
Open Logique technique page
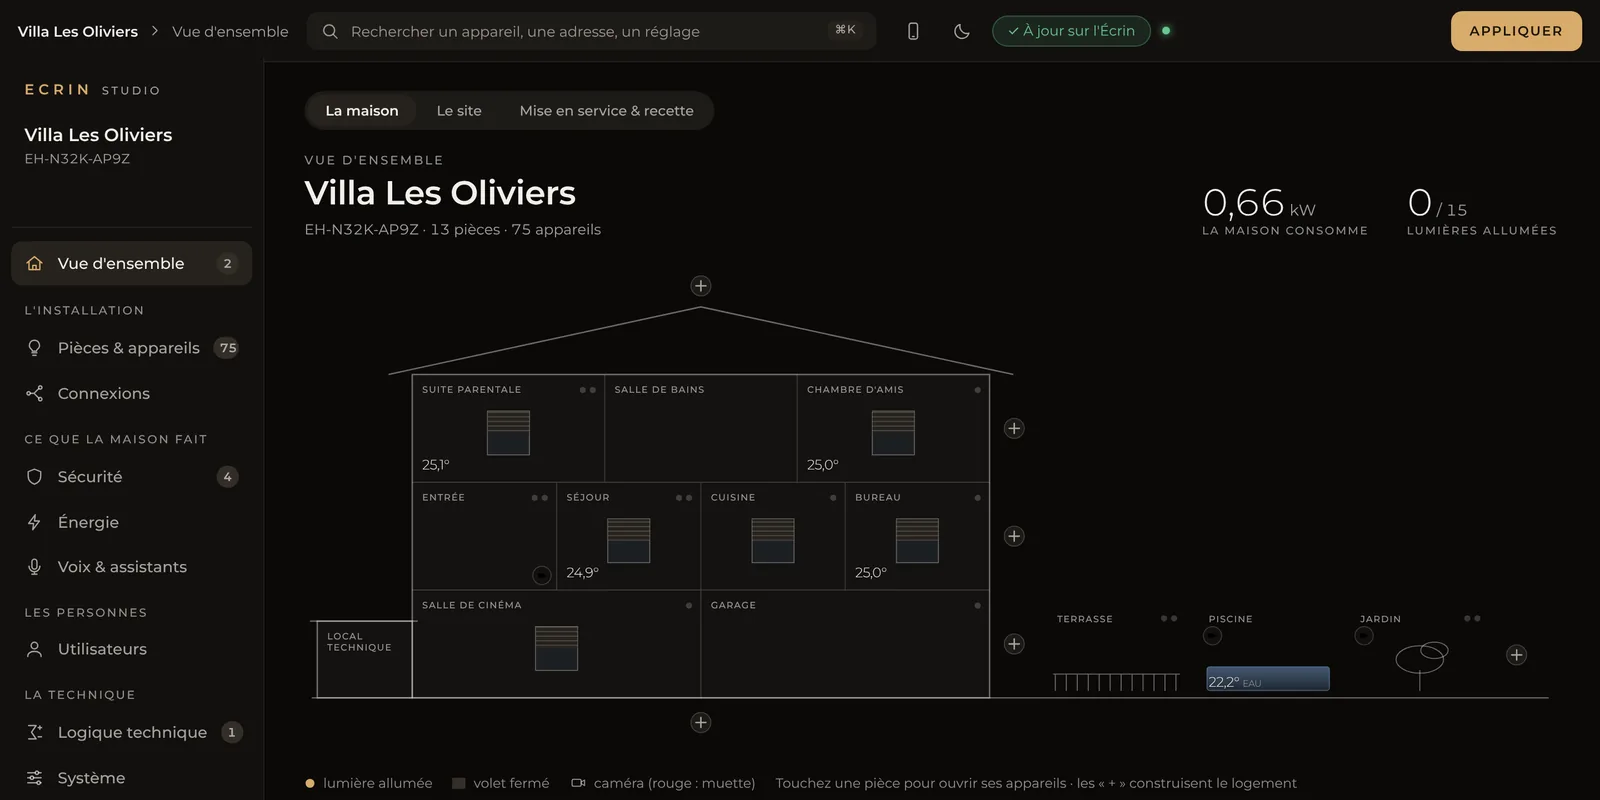(131, 732)
